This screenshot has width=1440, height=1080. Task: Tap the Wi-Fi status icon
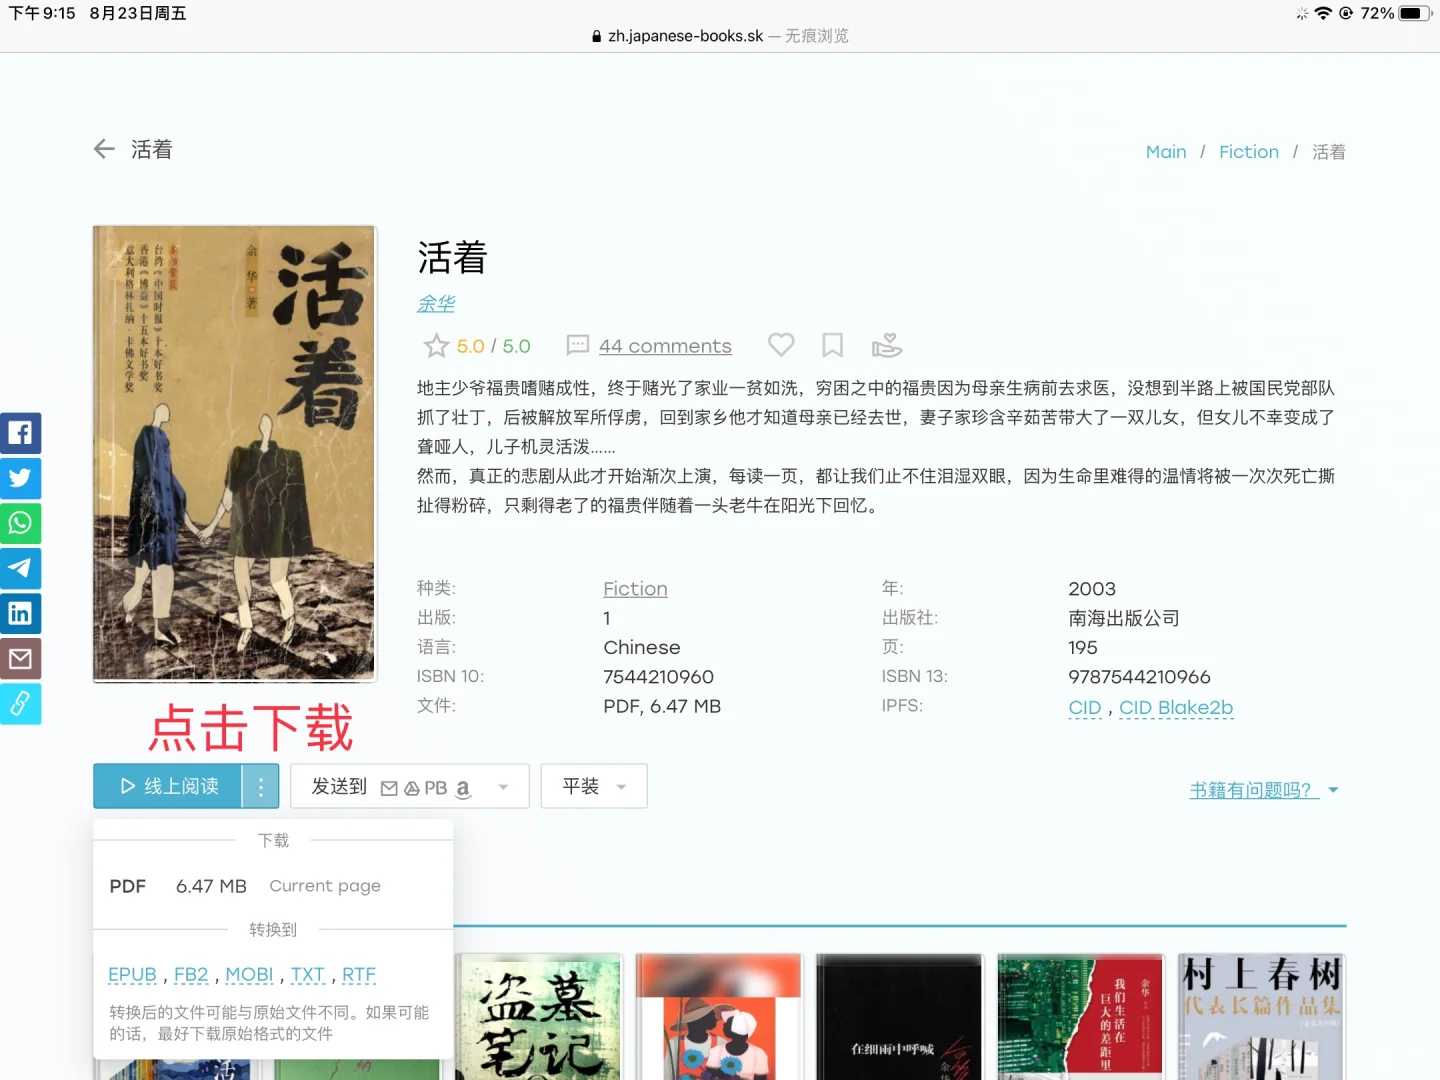(x=1323, y=13)
